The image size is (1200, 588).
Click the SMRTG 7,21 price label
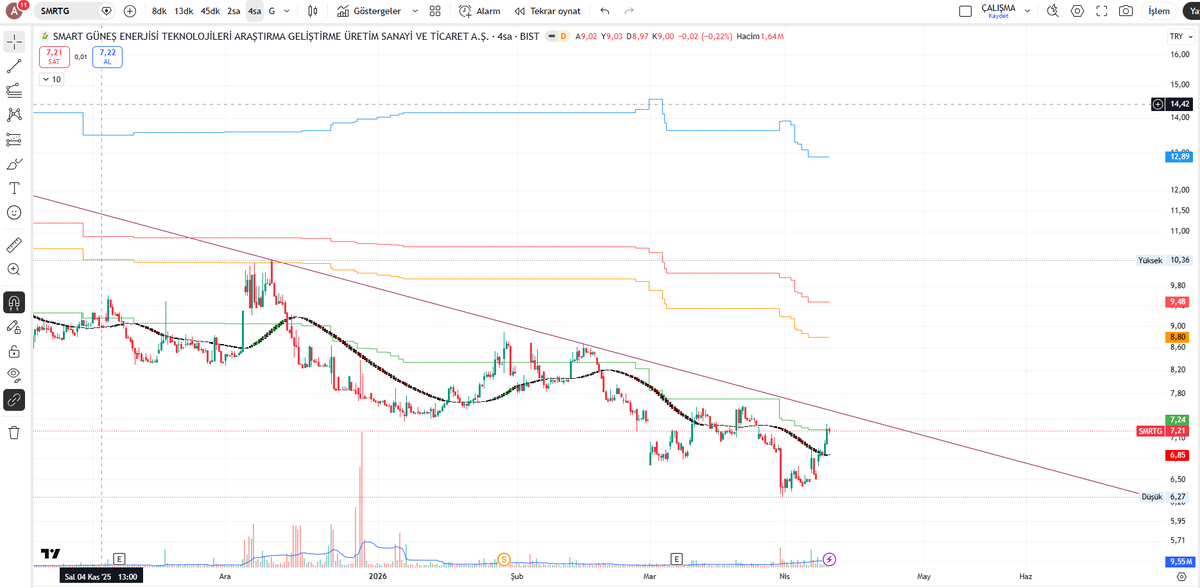[x=1164, y=431]
